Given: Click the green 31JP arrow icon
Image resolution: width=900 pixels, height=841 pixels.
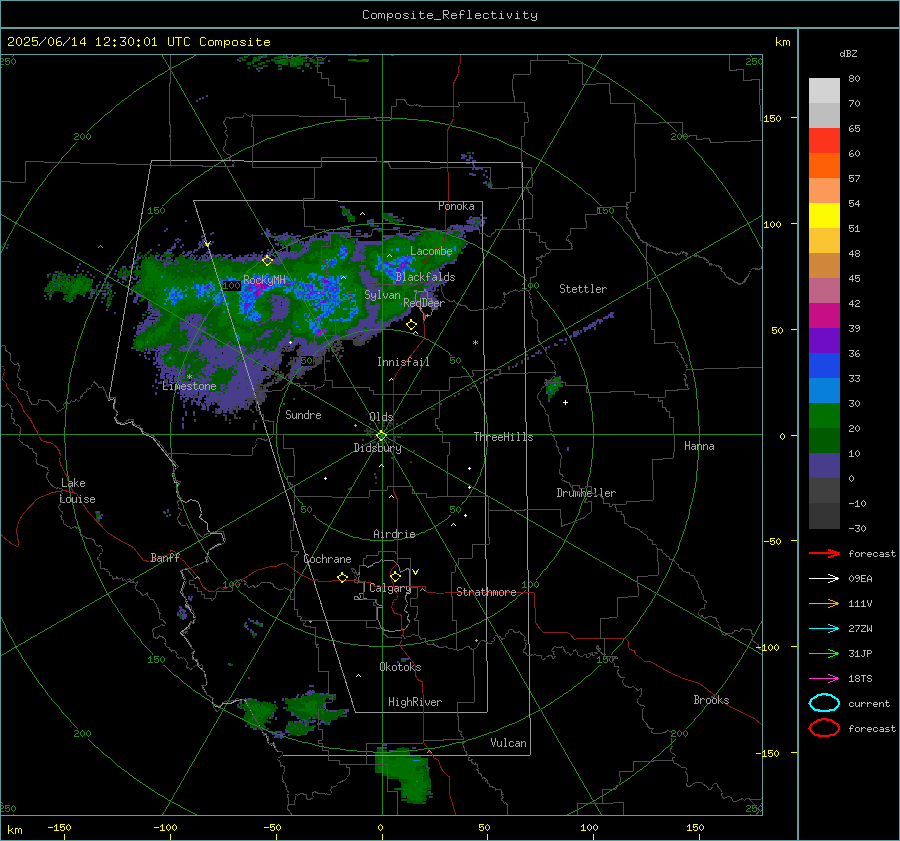Looking at the screenshot, I should click(x=824, y=653).
